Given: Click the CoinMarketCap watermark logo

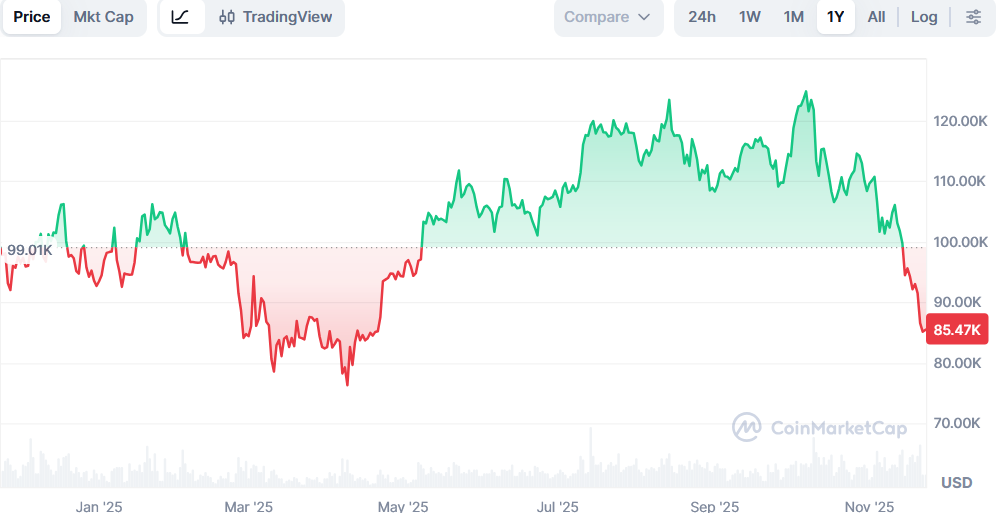Looking at the screenshot, I should click(x=820, y=428).
